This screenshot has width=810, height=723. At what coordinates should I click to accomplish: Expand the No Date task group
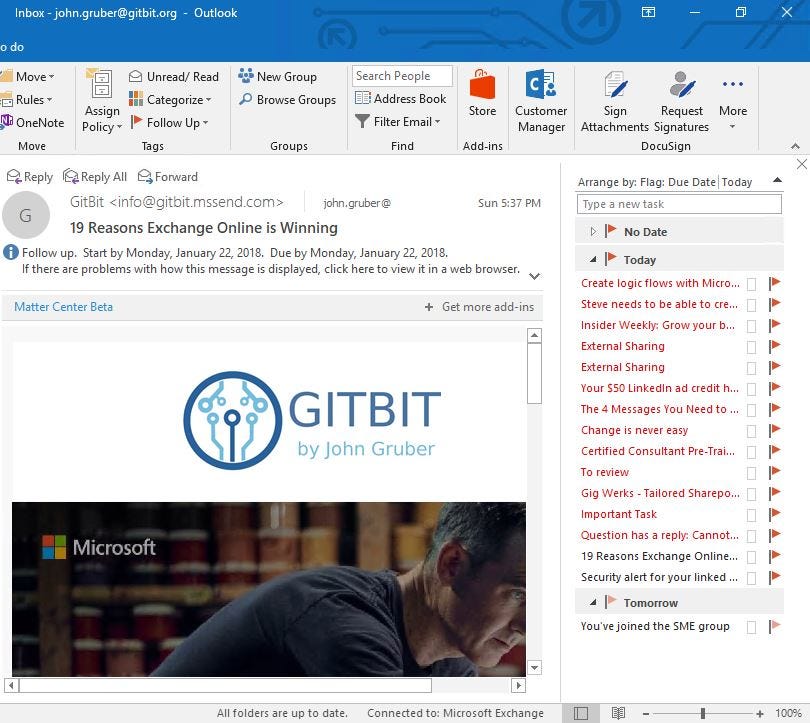click(593, 231)
